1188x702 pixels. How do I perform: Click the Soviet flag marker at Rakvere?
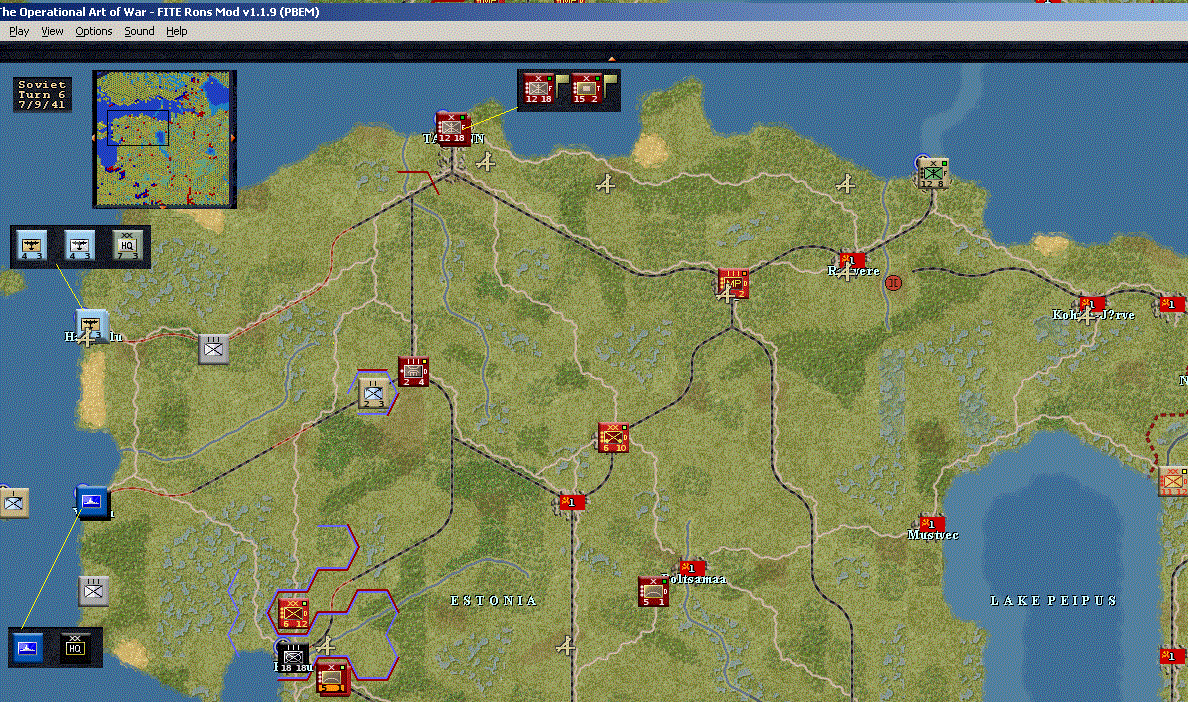point(852,261)
